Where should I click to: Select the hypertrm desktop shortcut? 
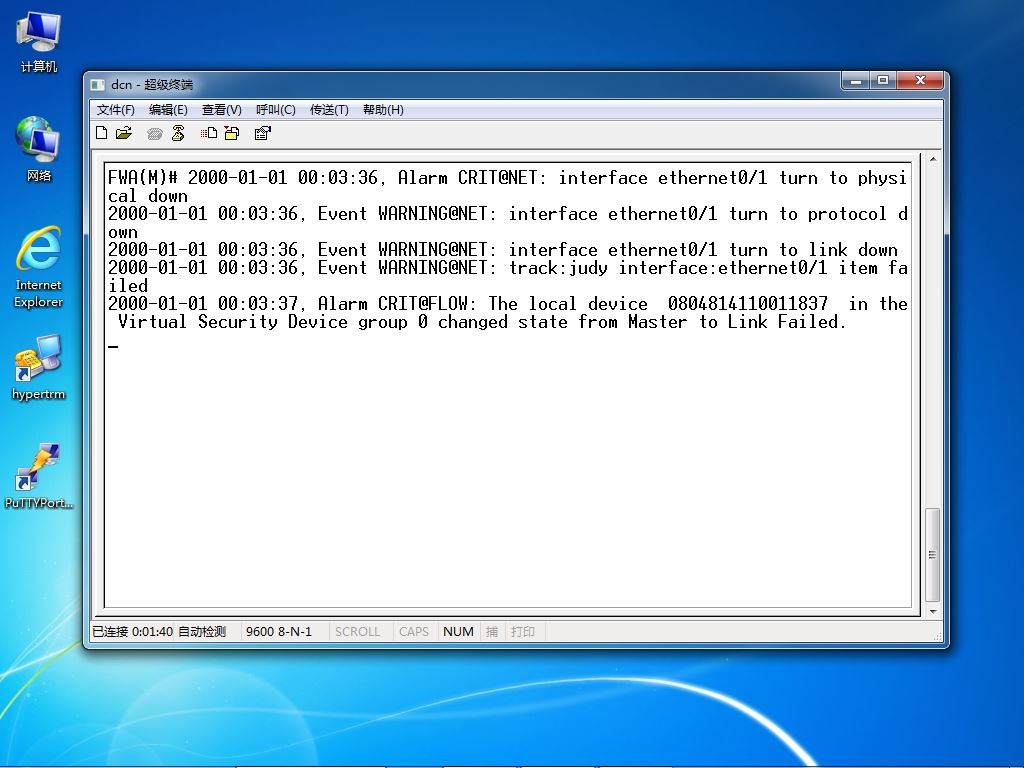(x=39, y=368)
